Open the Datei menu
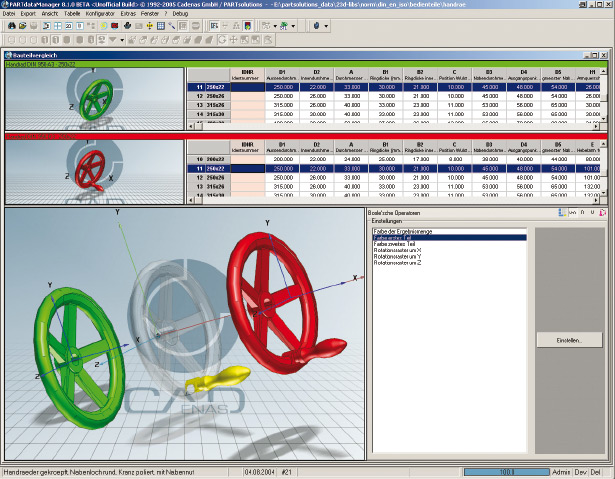615x479 pixels. [x=9, y=13]
